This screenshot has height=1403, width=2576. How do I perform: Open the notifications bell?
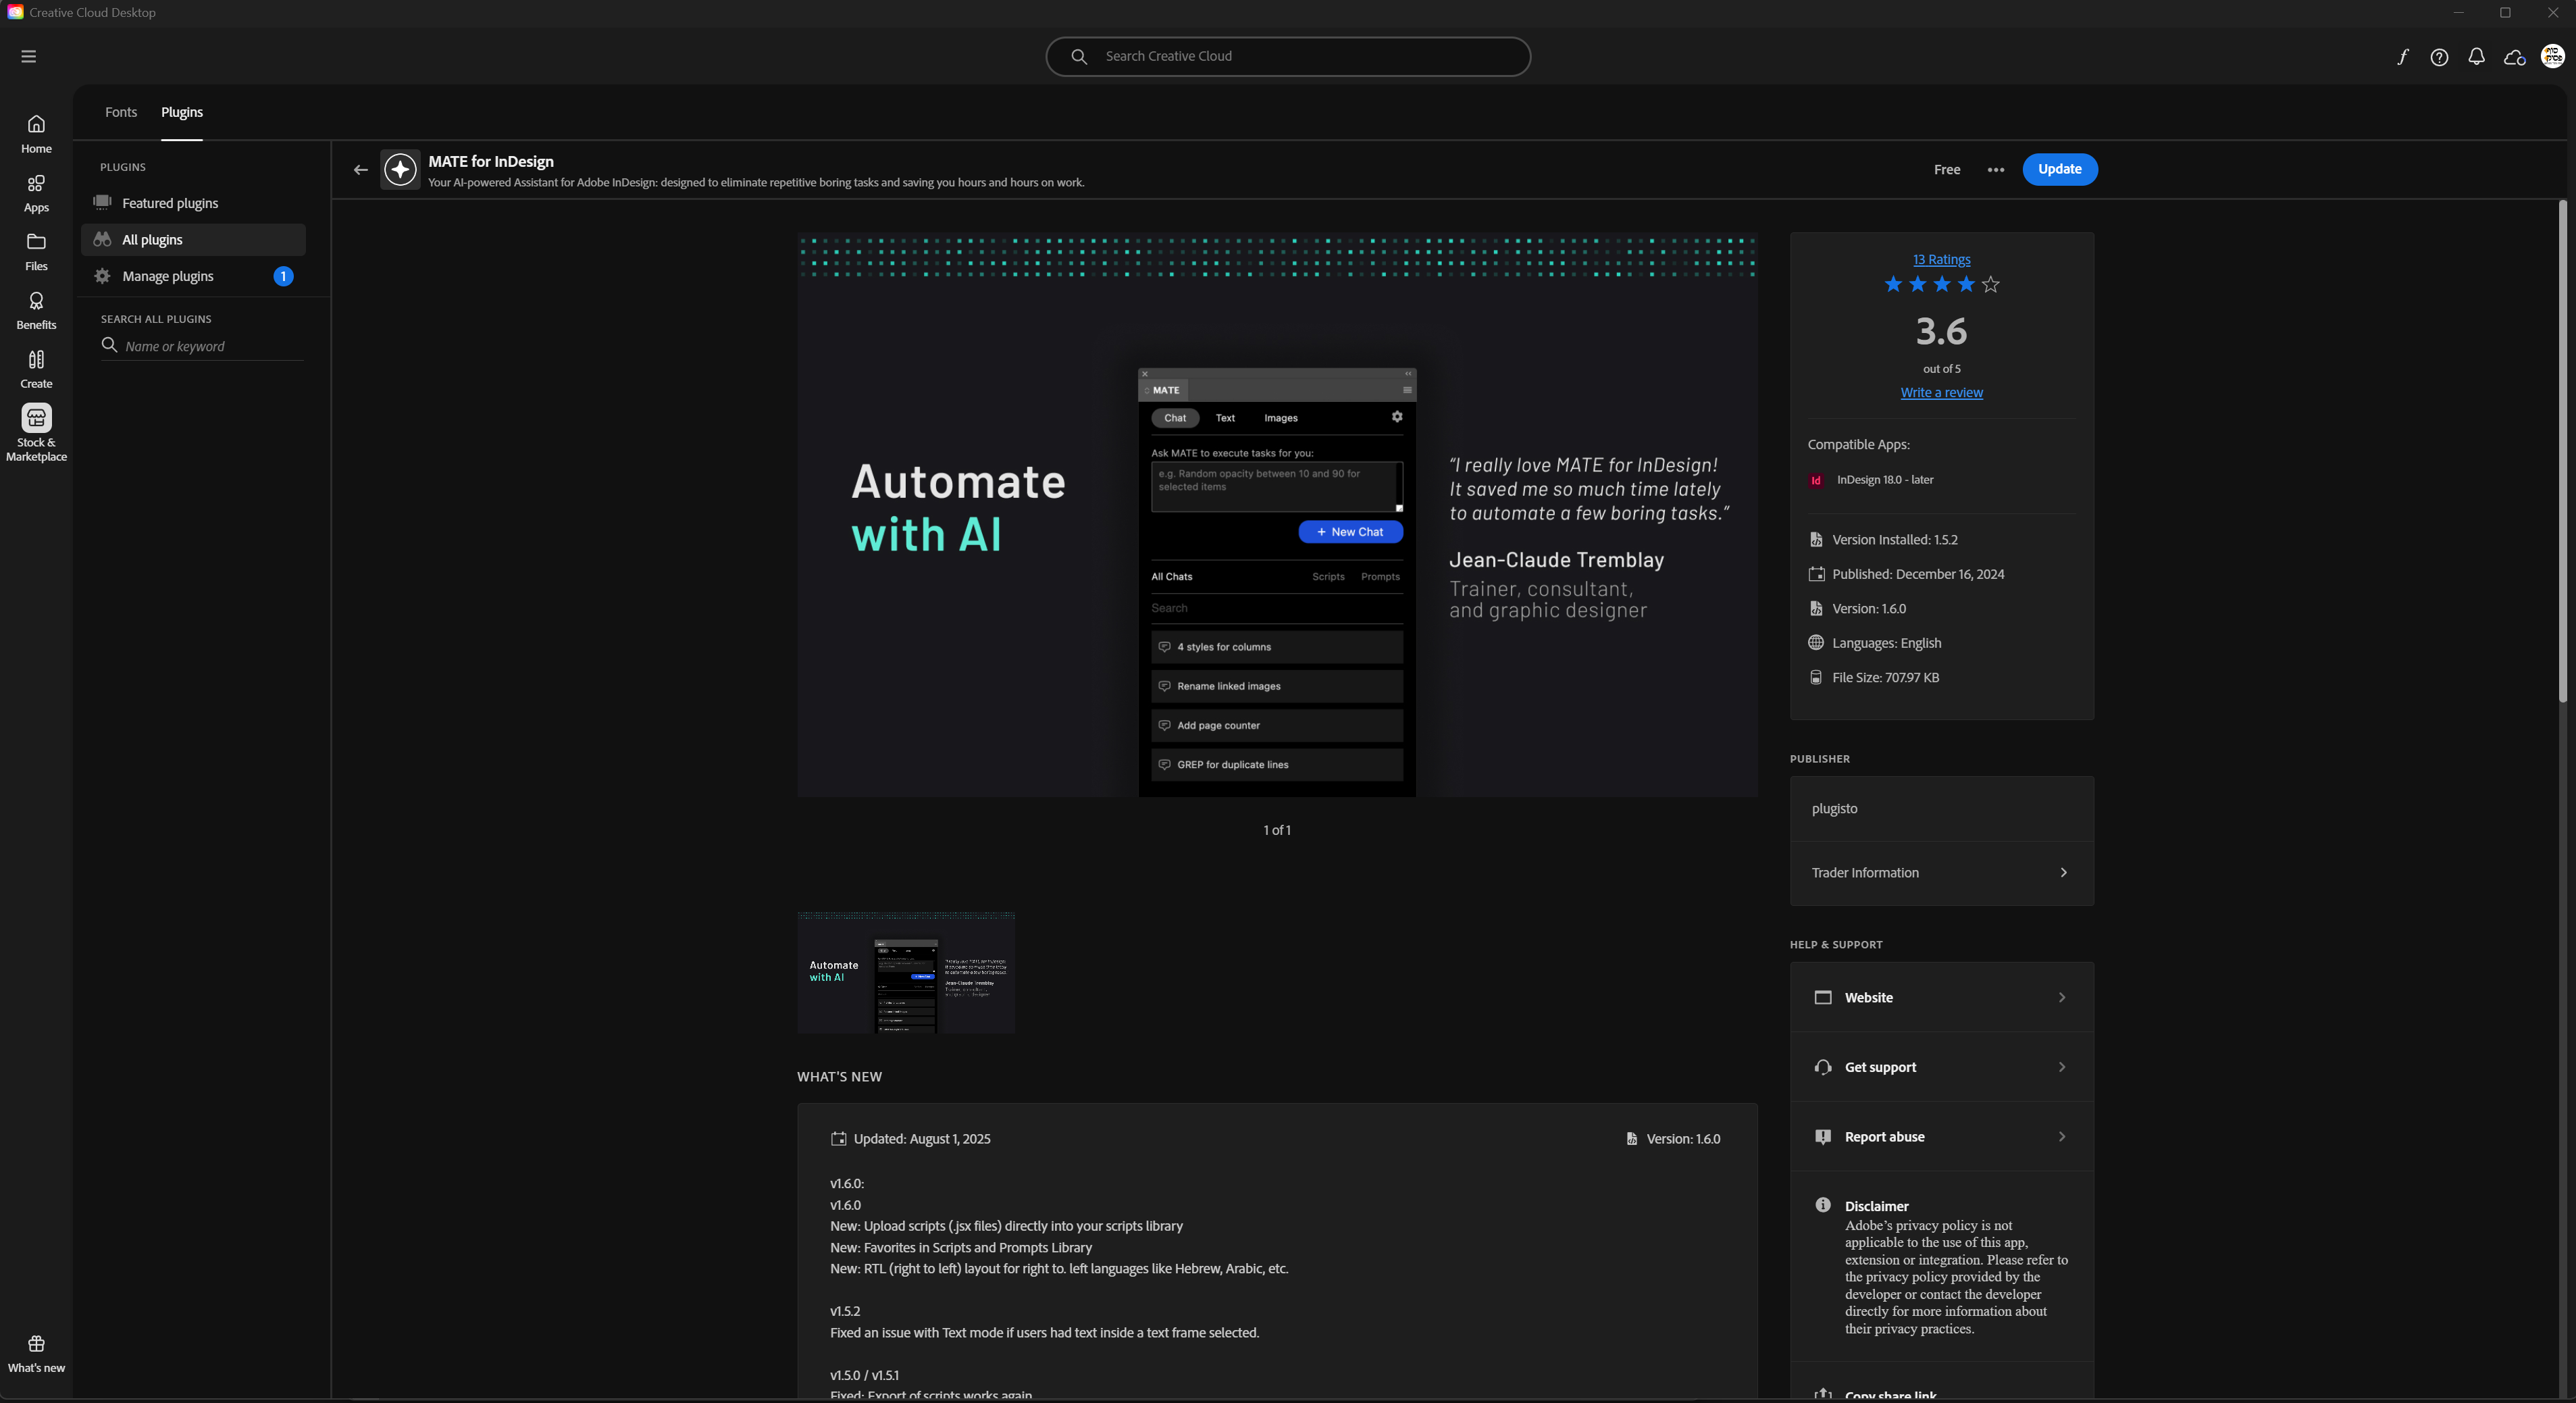point(2476,57)
